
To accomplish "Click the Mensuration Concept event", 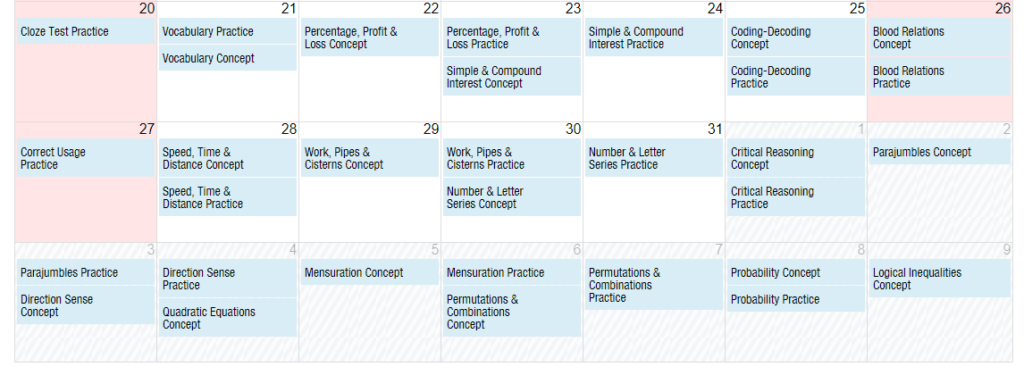I will [x=369, y=272].
